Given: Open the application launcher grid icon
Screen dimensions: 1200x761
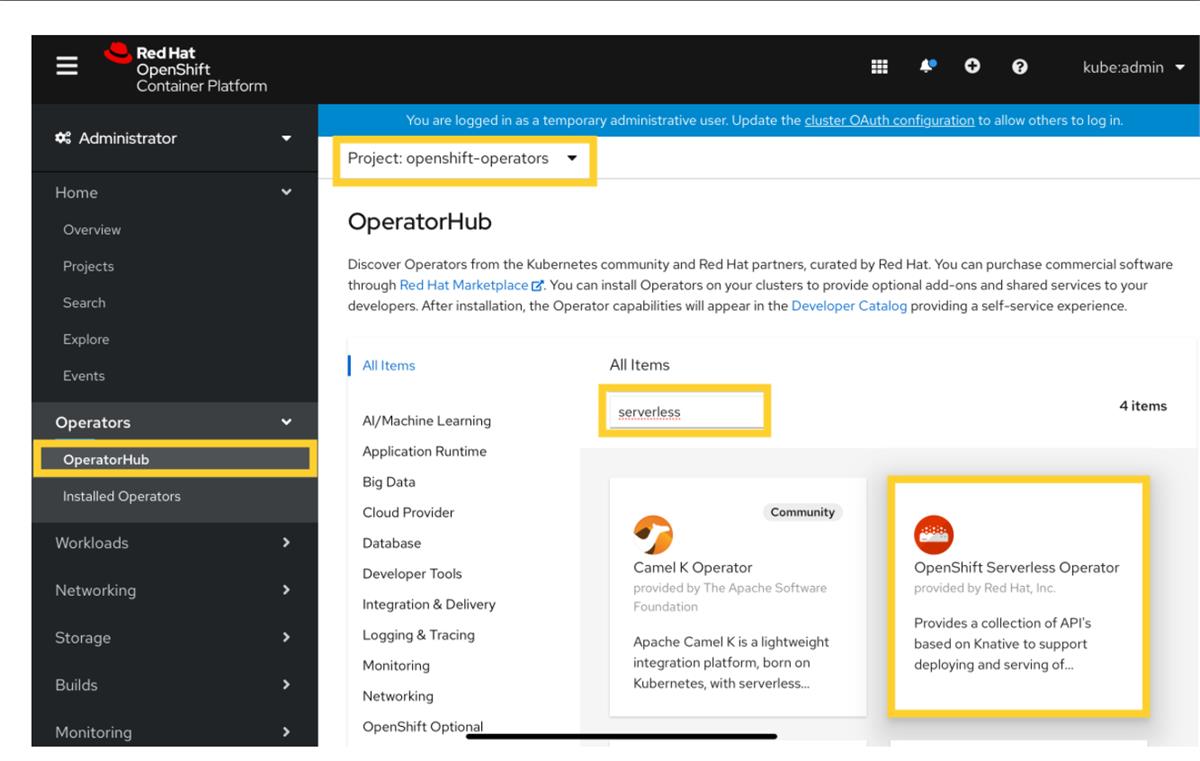Looking at the screenshot, I should coord(878,66).
